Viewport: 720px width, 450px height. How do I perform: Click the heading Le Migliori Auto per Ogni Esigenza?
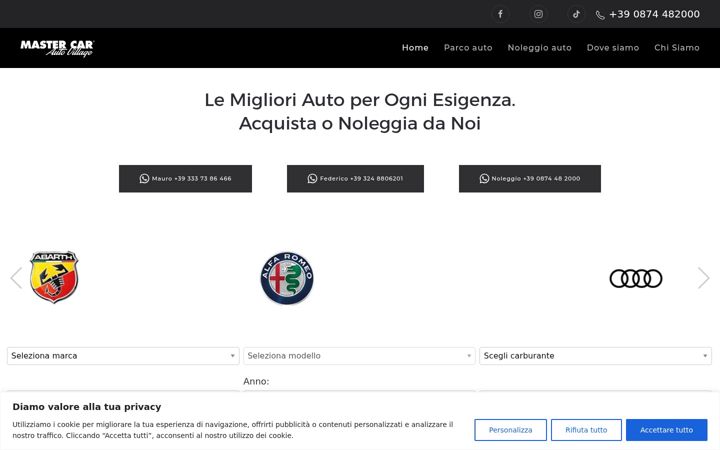(x=360, y=100)
